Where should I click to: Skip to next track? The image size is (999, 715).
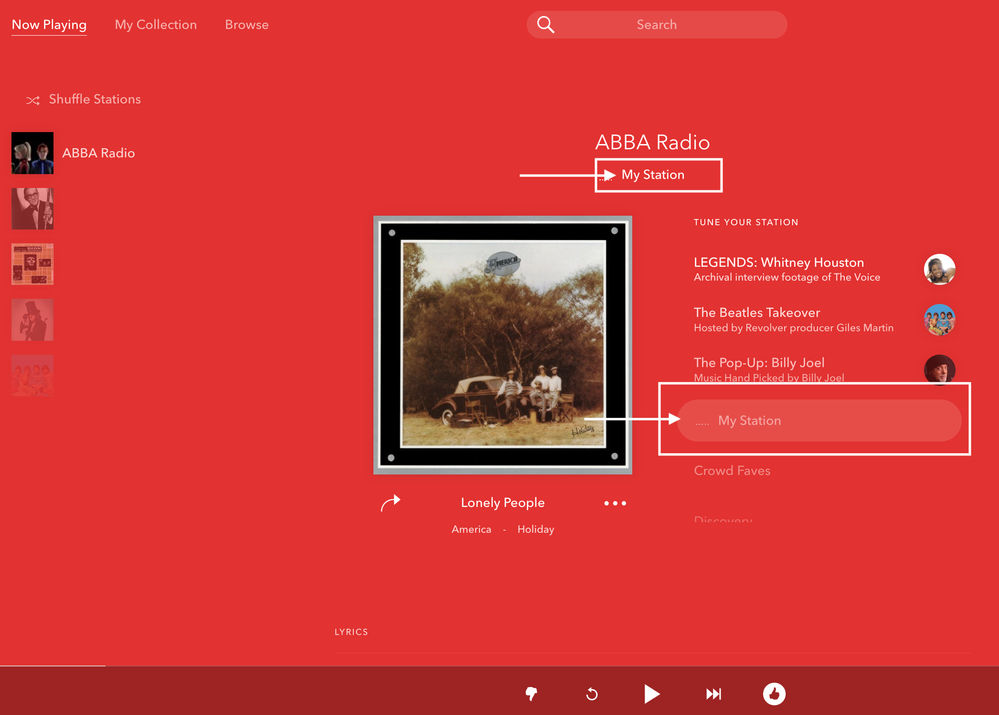click(x=714, y=694)
